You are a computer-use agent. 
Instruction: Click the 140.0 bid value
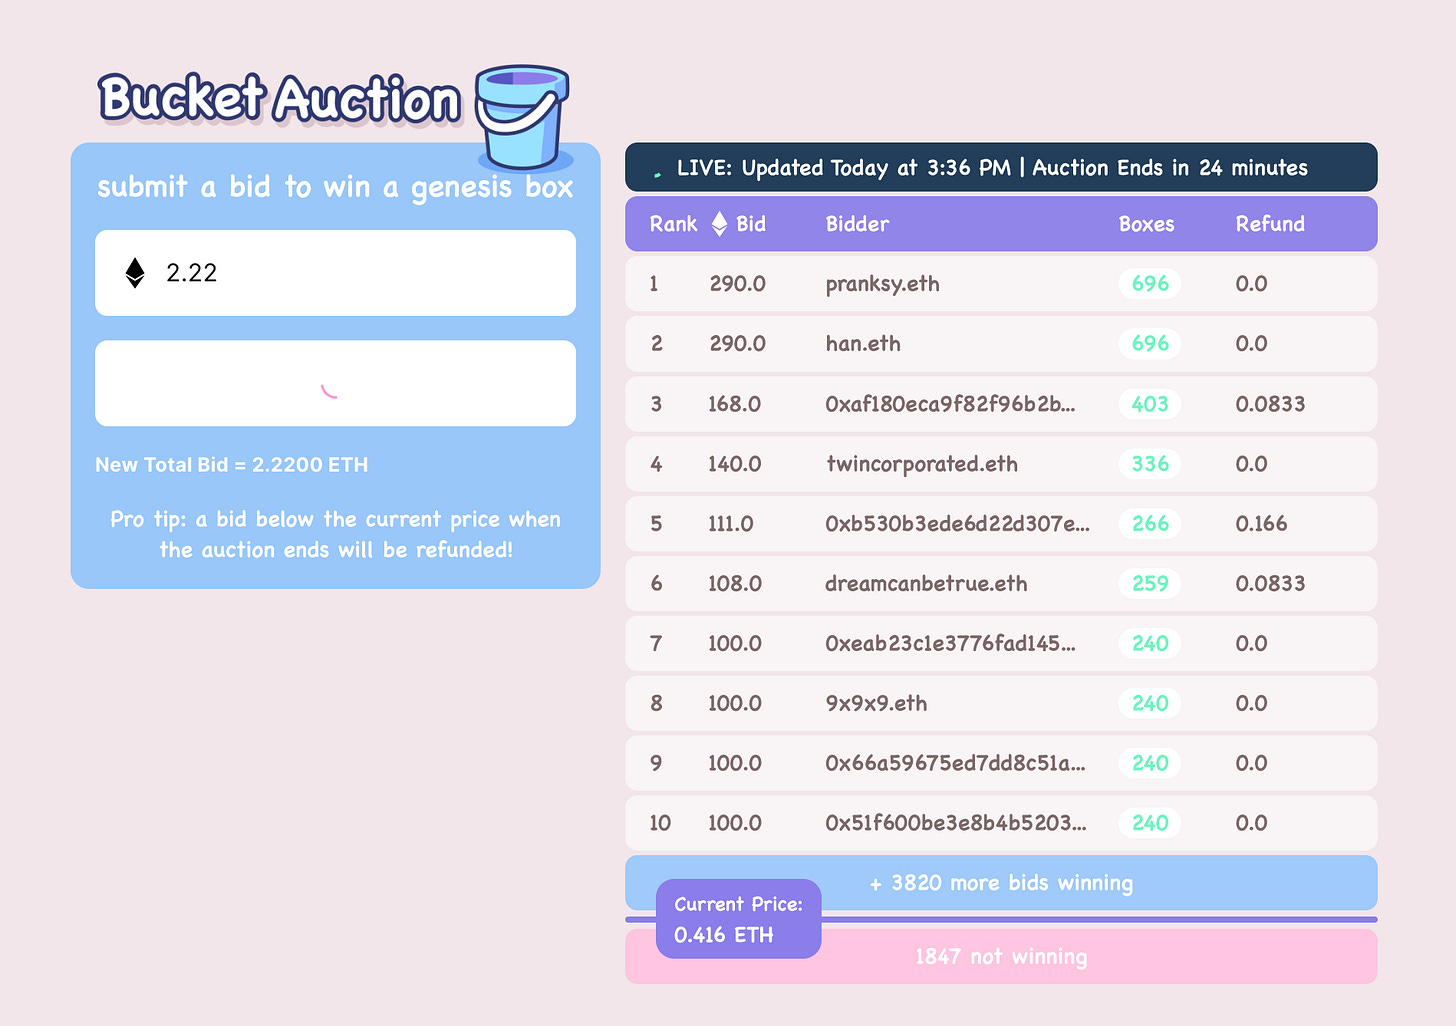coord(734,464)
